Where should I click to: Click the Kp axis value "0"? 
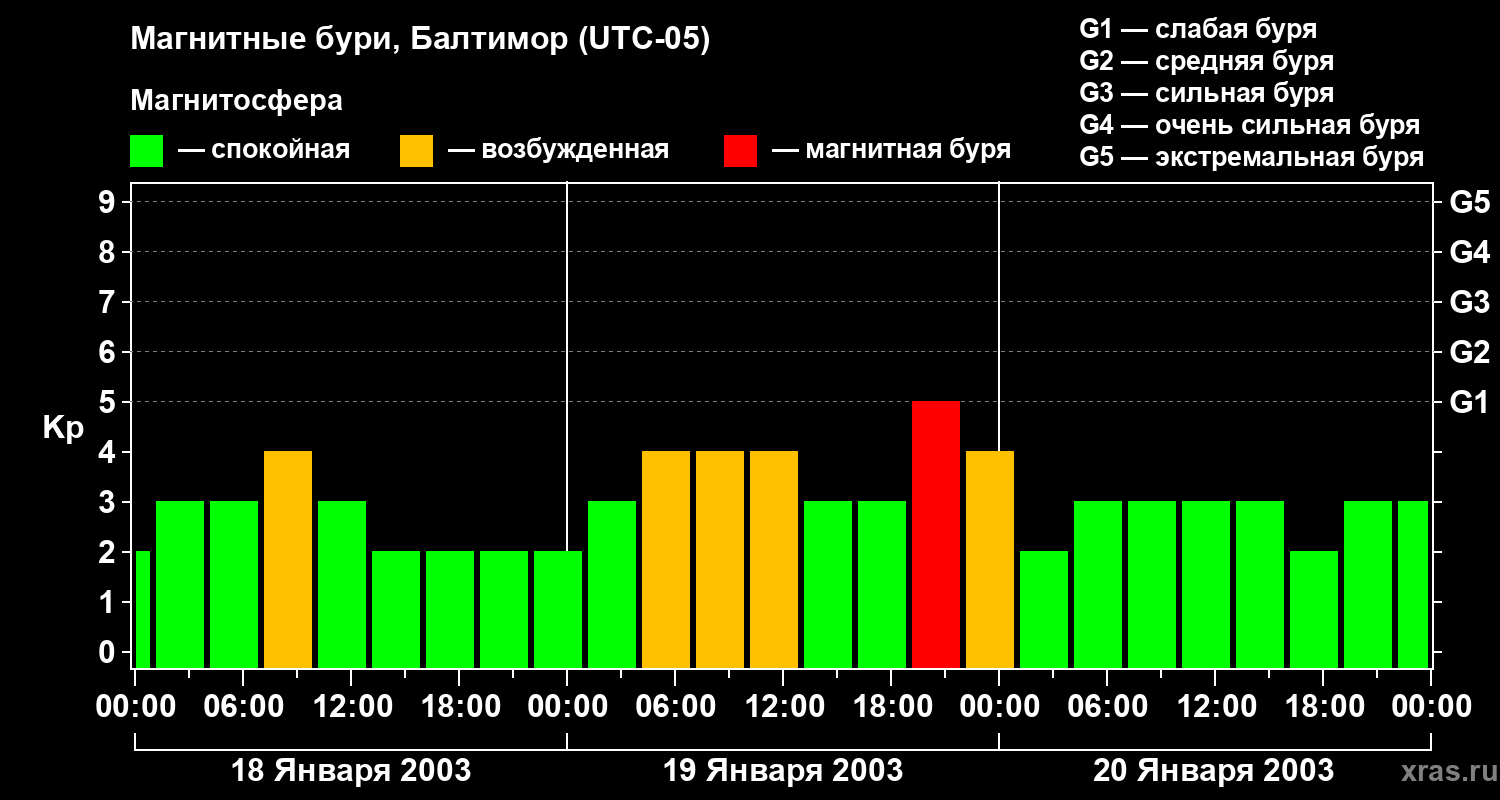coord(109,653)
